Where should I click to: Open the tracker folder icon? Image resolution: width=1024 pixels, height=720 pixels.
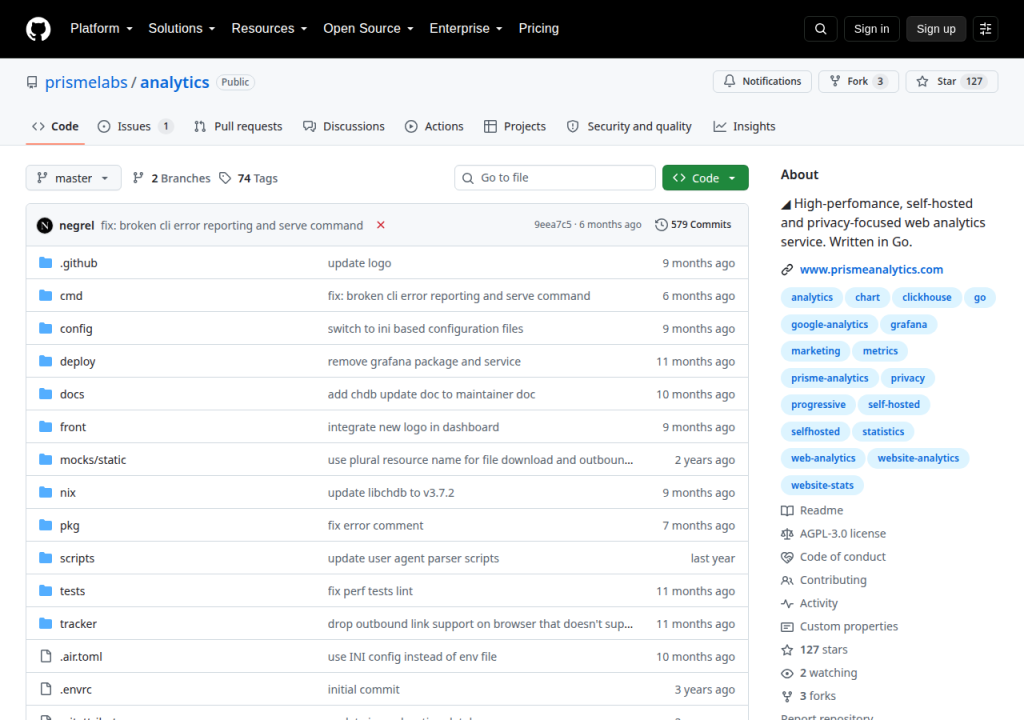45,623
